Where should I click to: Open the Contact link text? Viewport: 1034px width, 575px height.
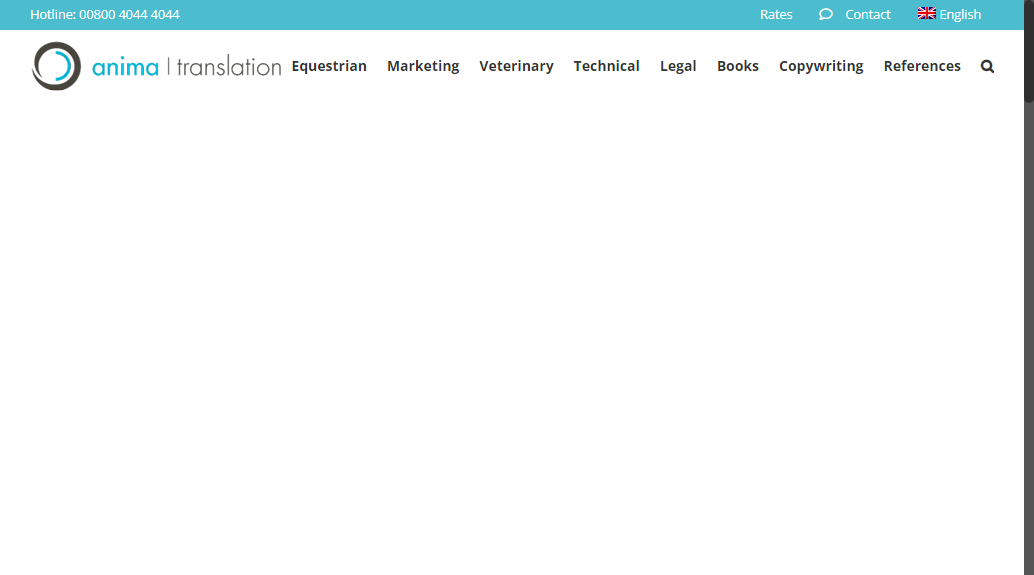point(868,14)
